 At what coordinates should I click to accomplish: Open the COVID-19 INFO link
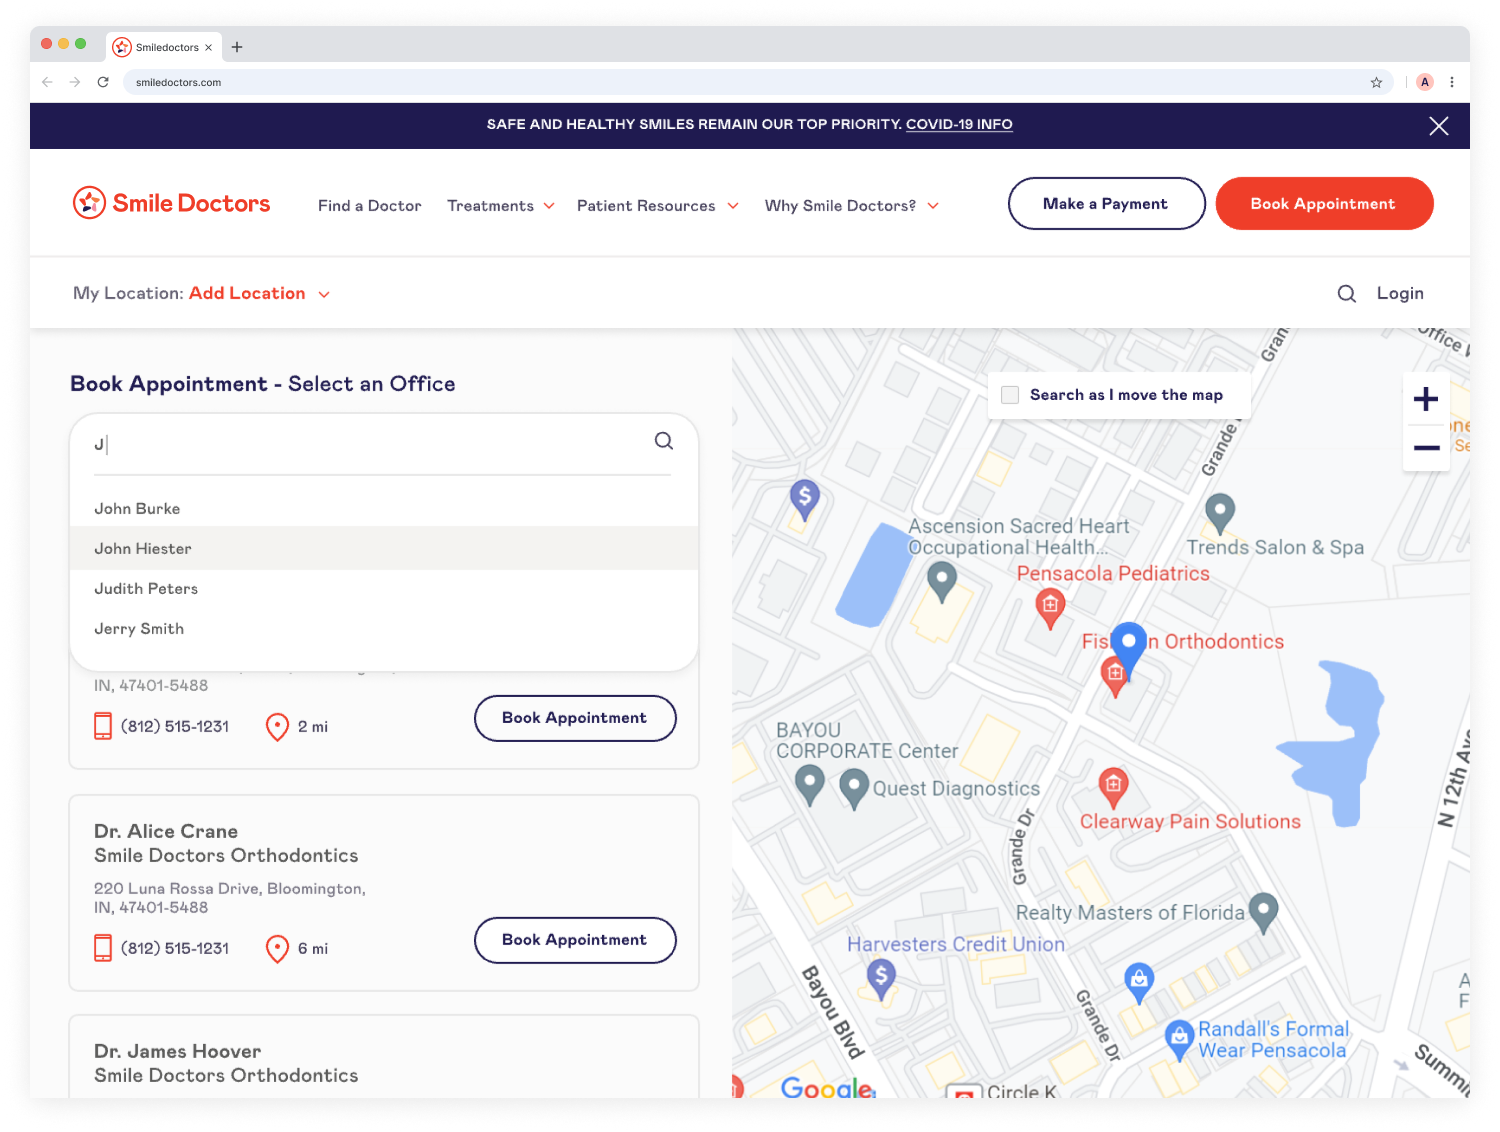pos(959,124)
